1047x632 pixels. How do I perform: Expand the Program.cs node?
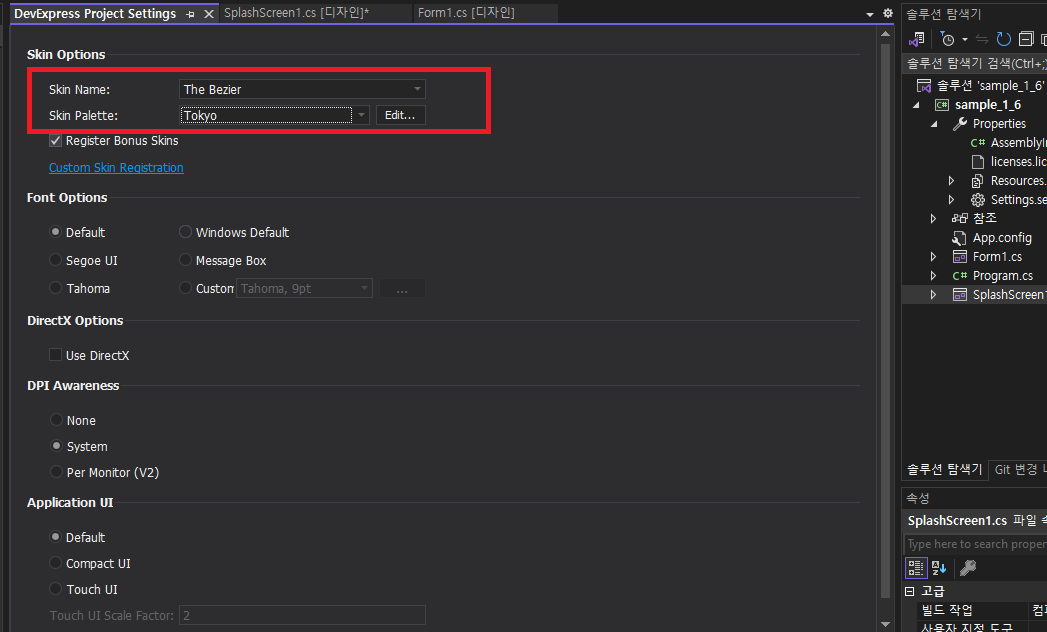coord(933,276)
